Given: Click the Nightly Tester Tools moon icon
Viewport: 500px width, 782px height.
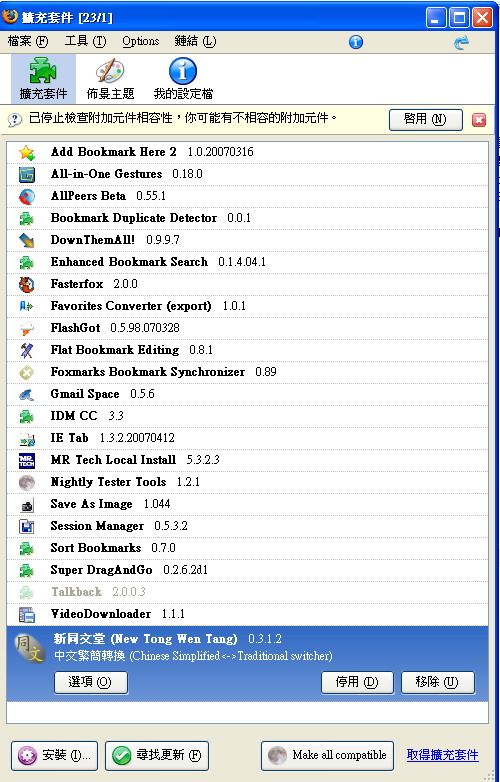Looking at the screenshot, I should pos(27,482).
